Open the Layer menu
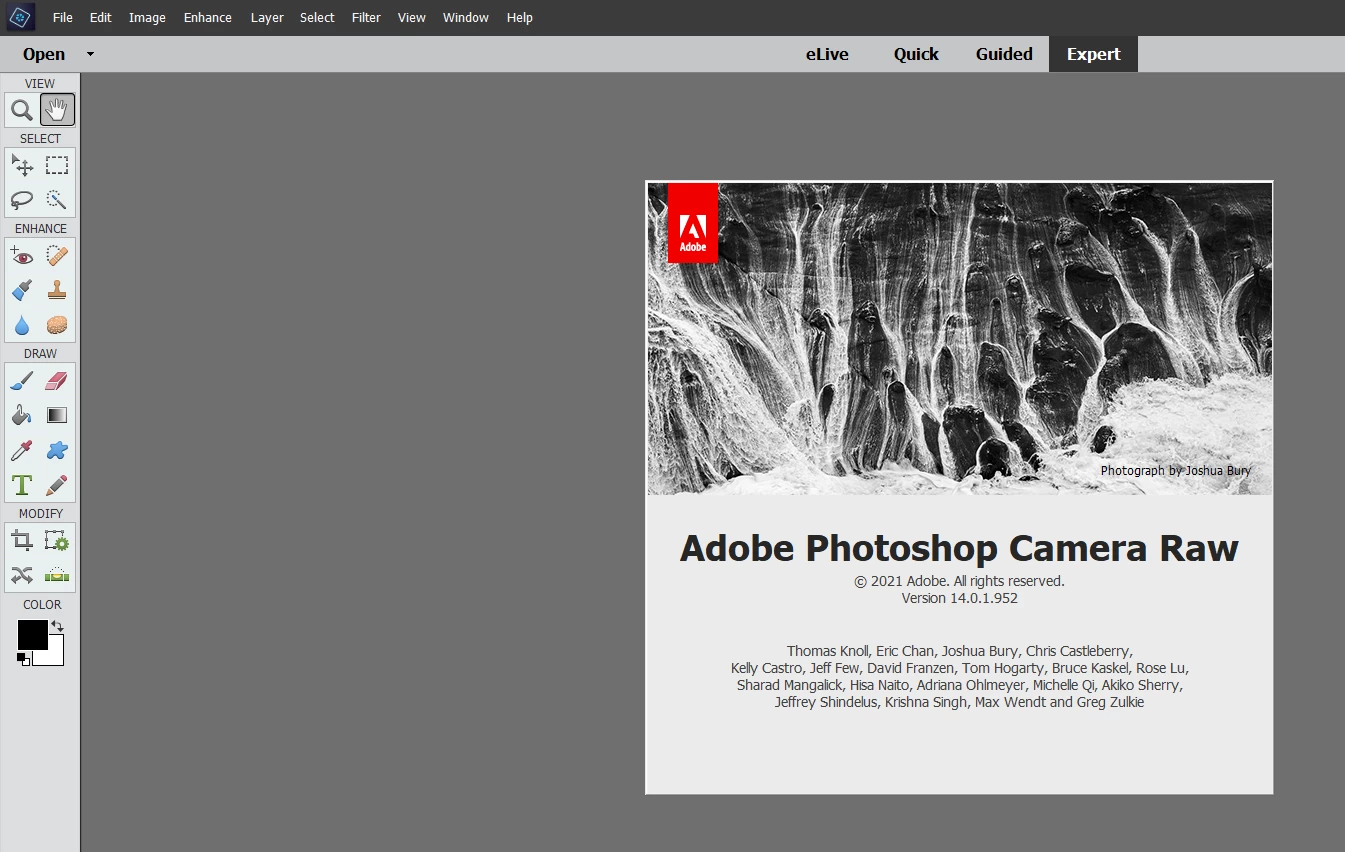The height and width of the screenshot is (852, 1345). [x=267, y=17]
